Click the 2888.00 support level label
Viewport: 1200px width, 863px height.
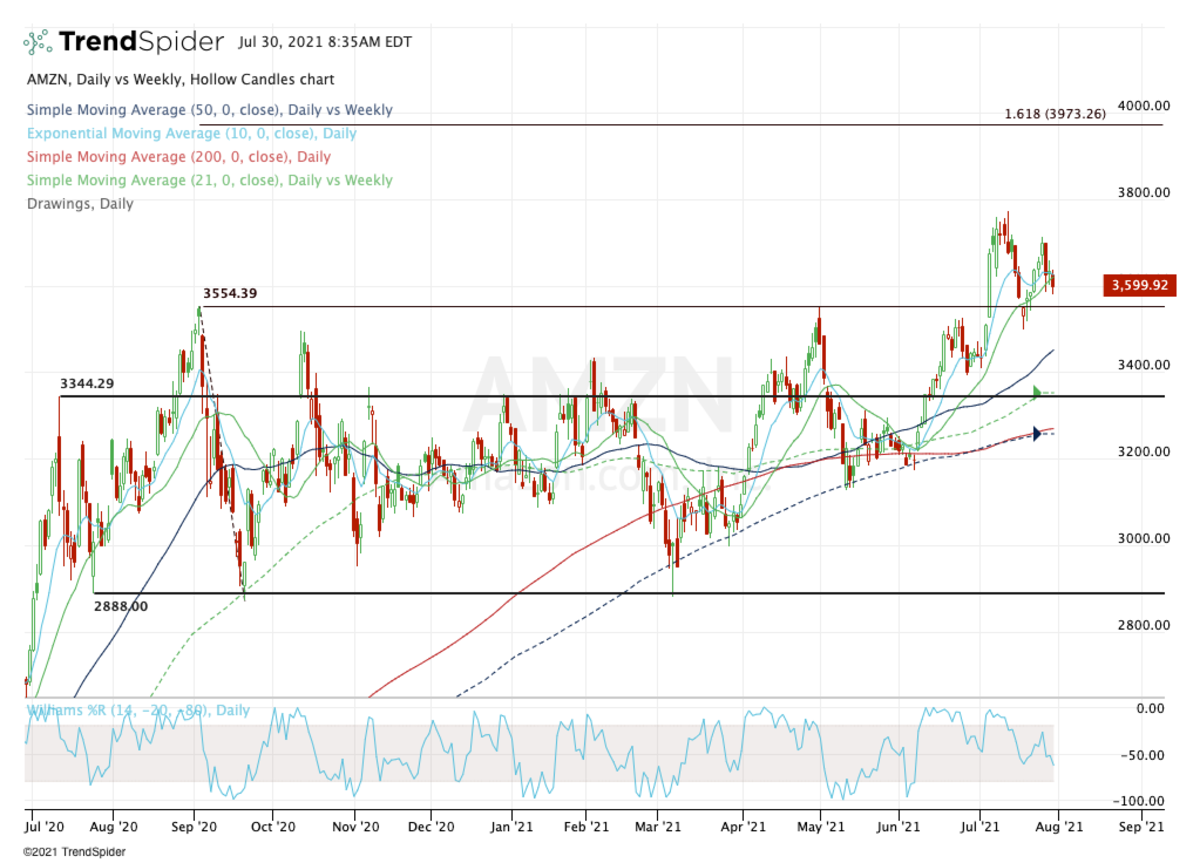pyautogui.click(x=121, y=605)
